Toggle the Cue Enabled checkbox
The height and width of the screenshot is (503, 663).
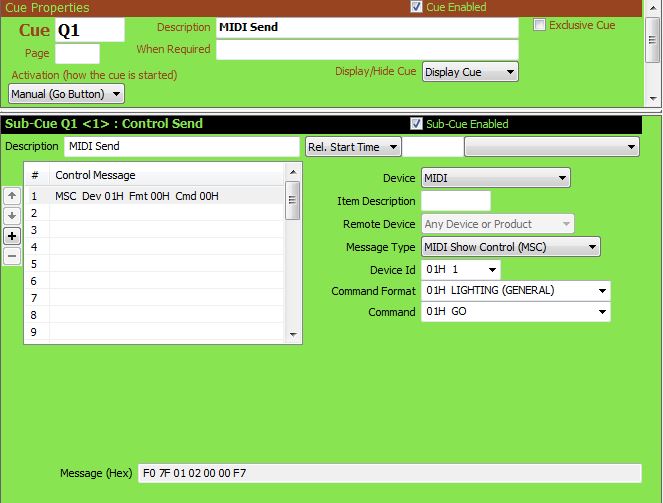(416, 7)
